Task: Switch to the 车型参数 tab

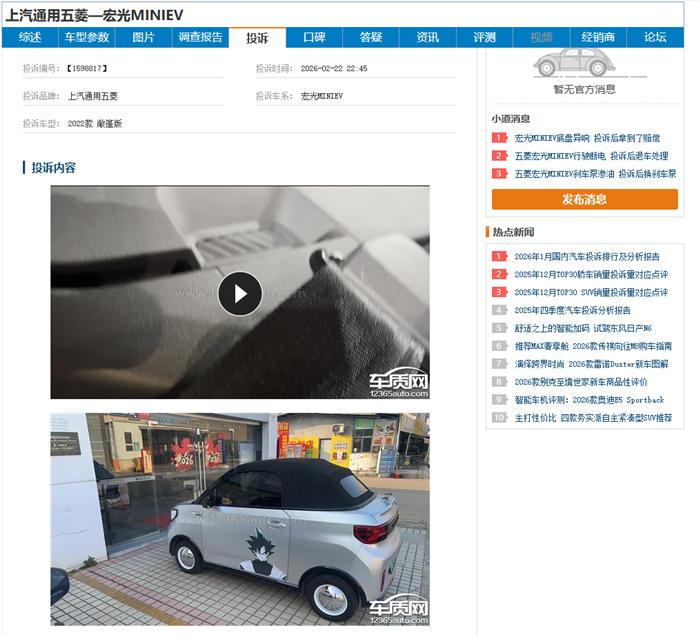Action: (87, 37)
